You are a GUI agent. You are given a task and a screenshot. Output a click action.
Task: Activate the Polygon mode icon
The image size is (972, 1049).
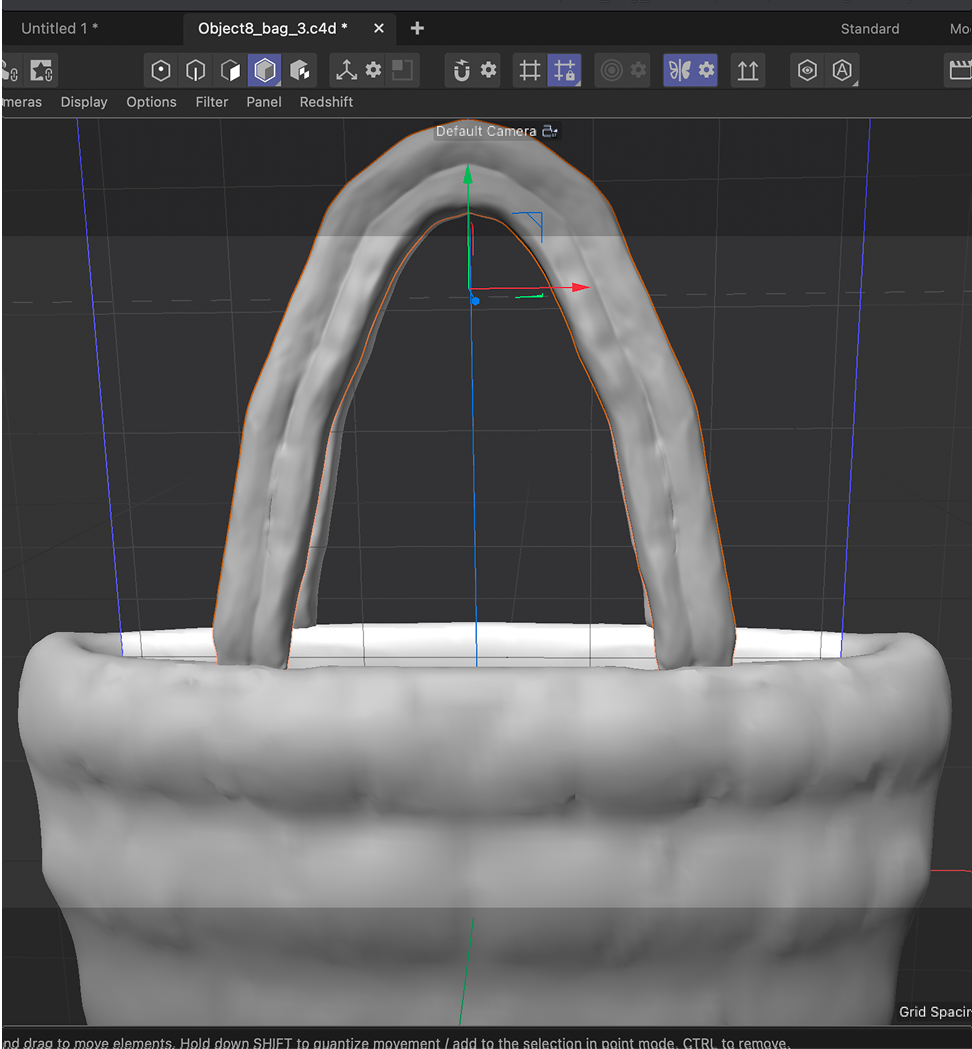(229, 70)
